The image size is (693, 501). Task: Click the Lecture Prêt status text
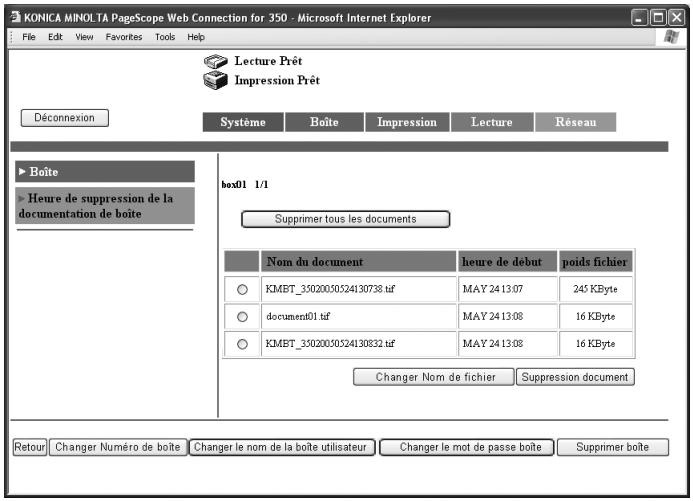pyautogui.click(x=268, y=61)
